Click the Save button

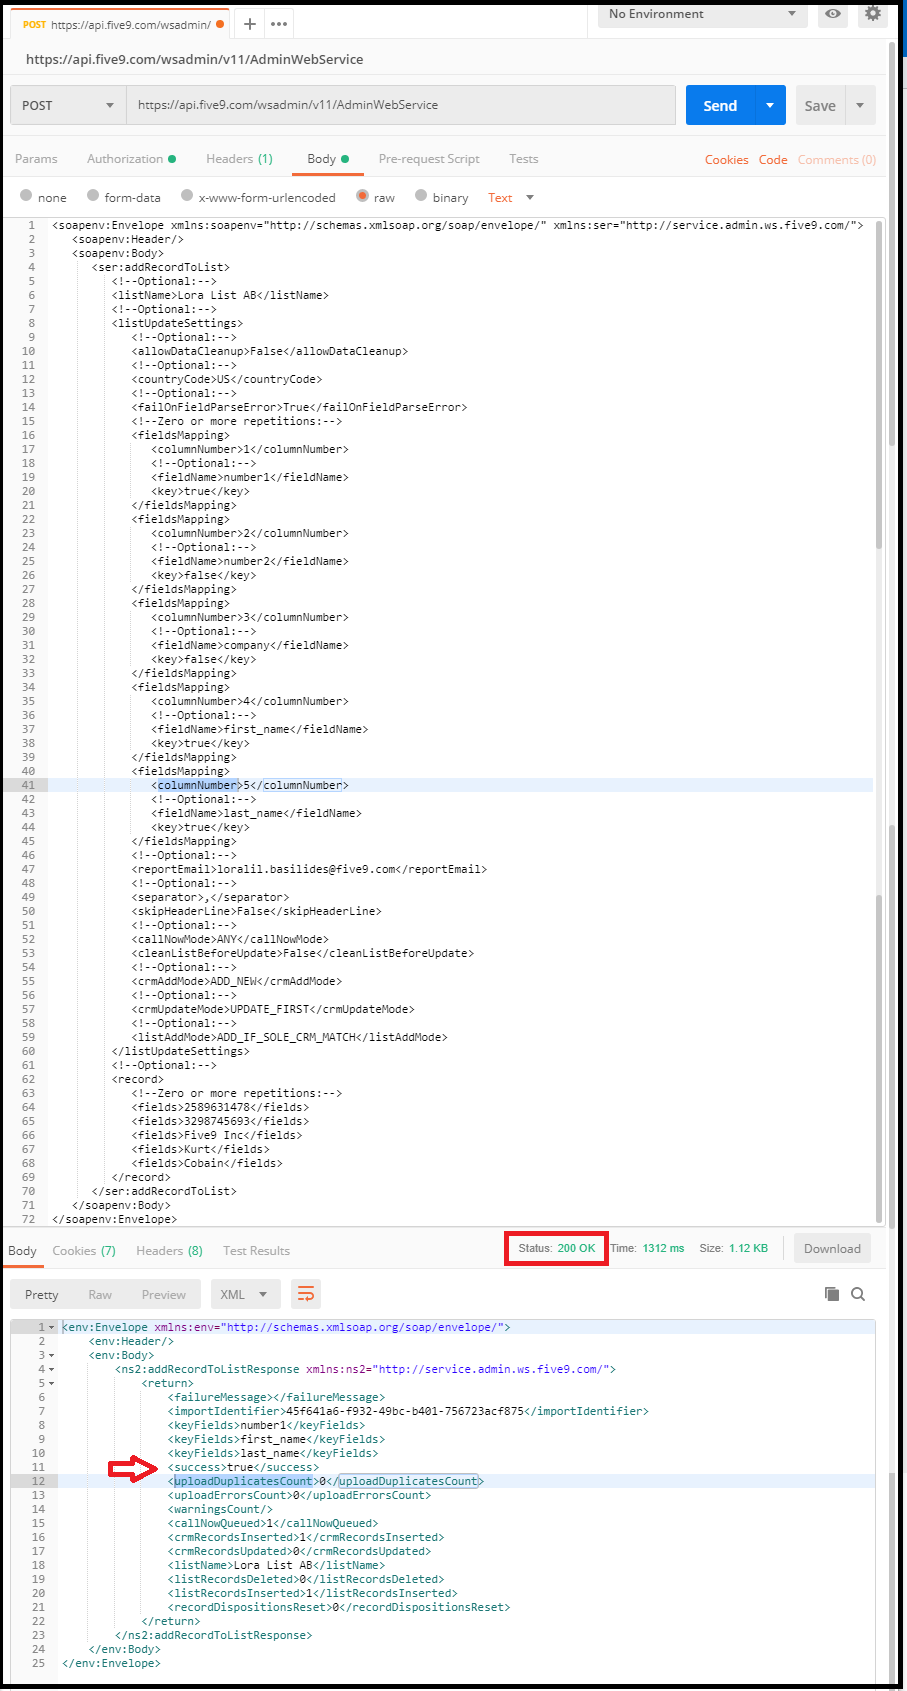pyautogui.click(x=820, y=105)
